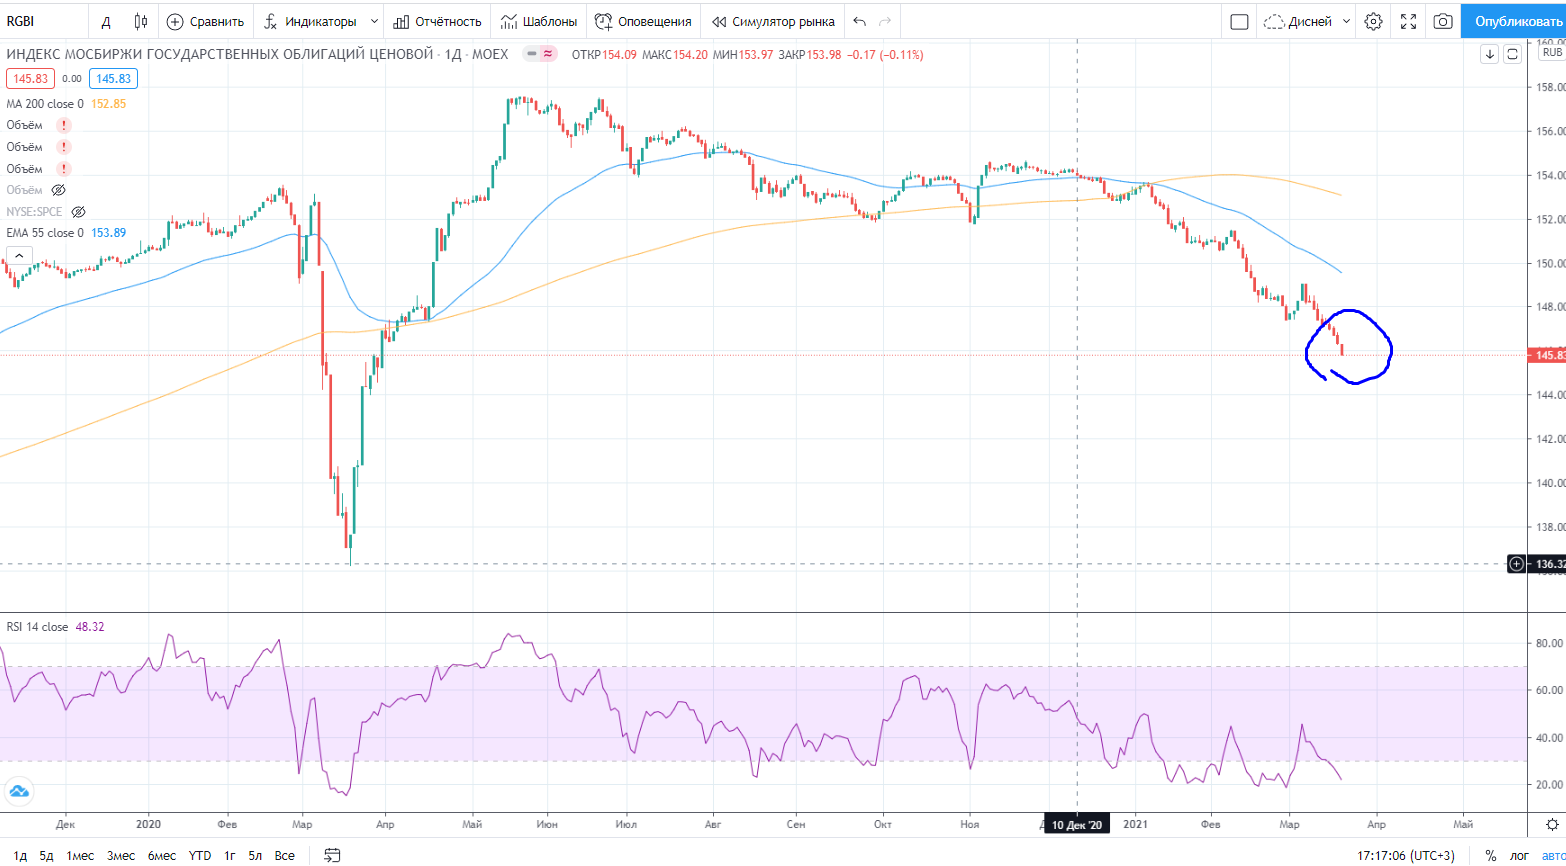Toggle logarithmic scale (лог)

[x=1518, y=855]
